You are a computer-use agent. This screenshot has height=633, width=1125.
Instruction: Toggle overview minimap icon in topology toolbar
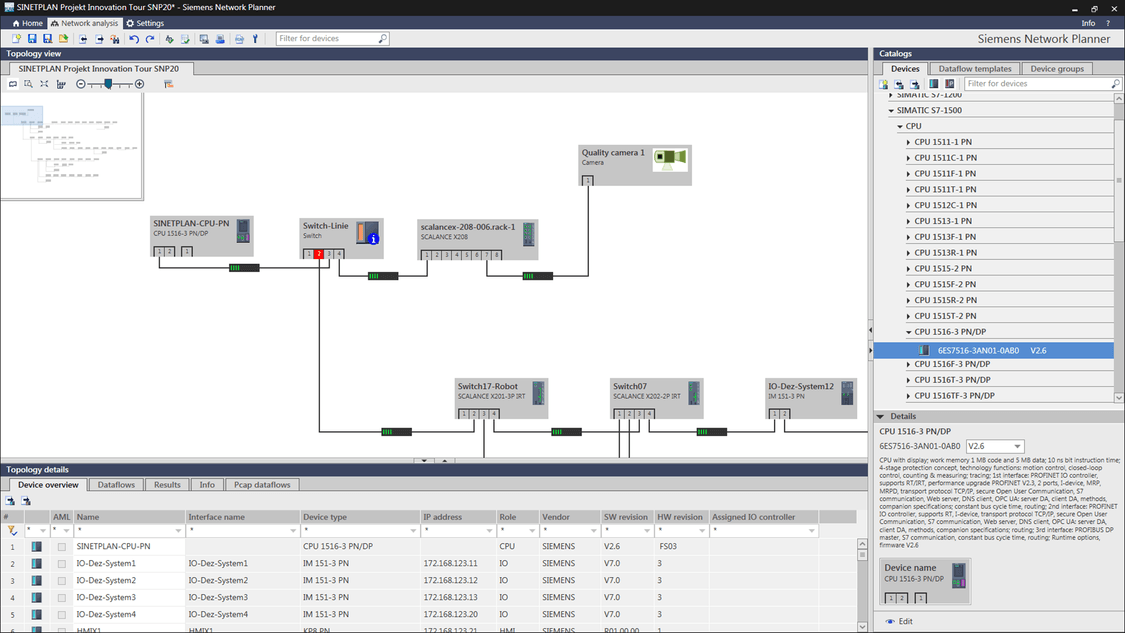click(x=12, y=84)
